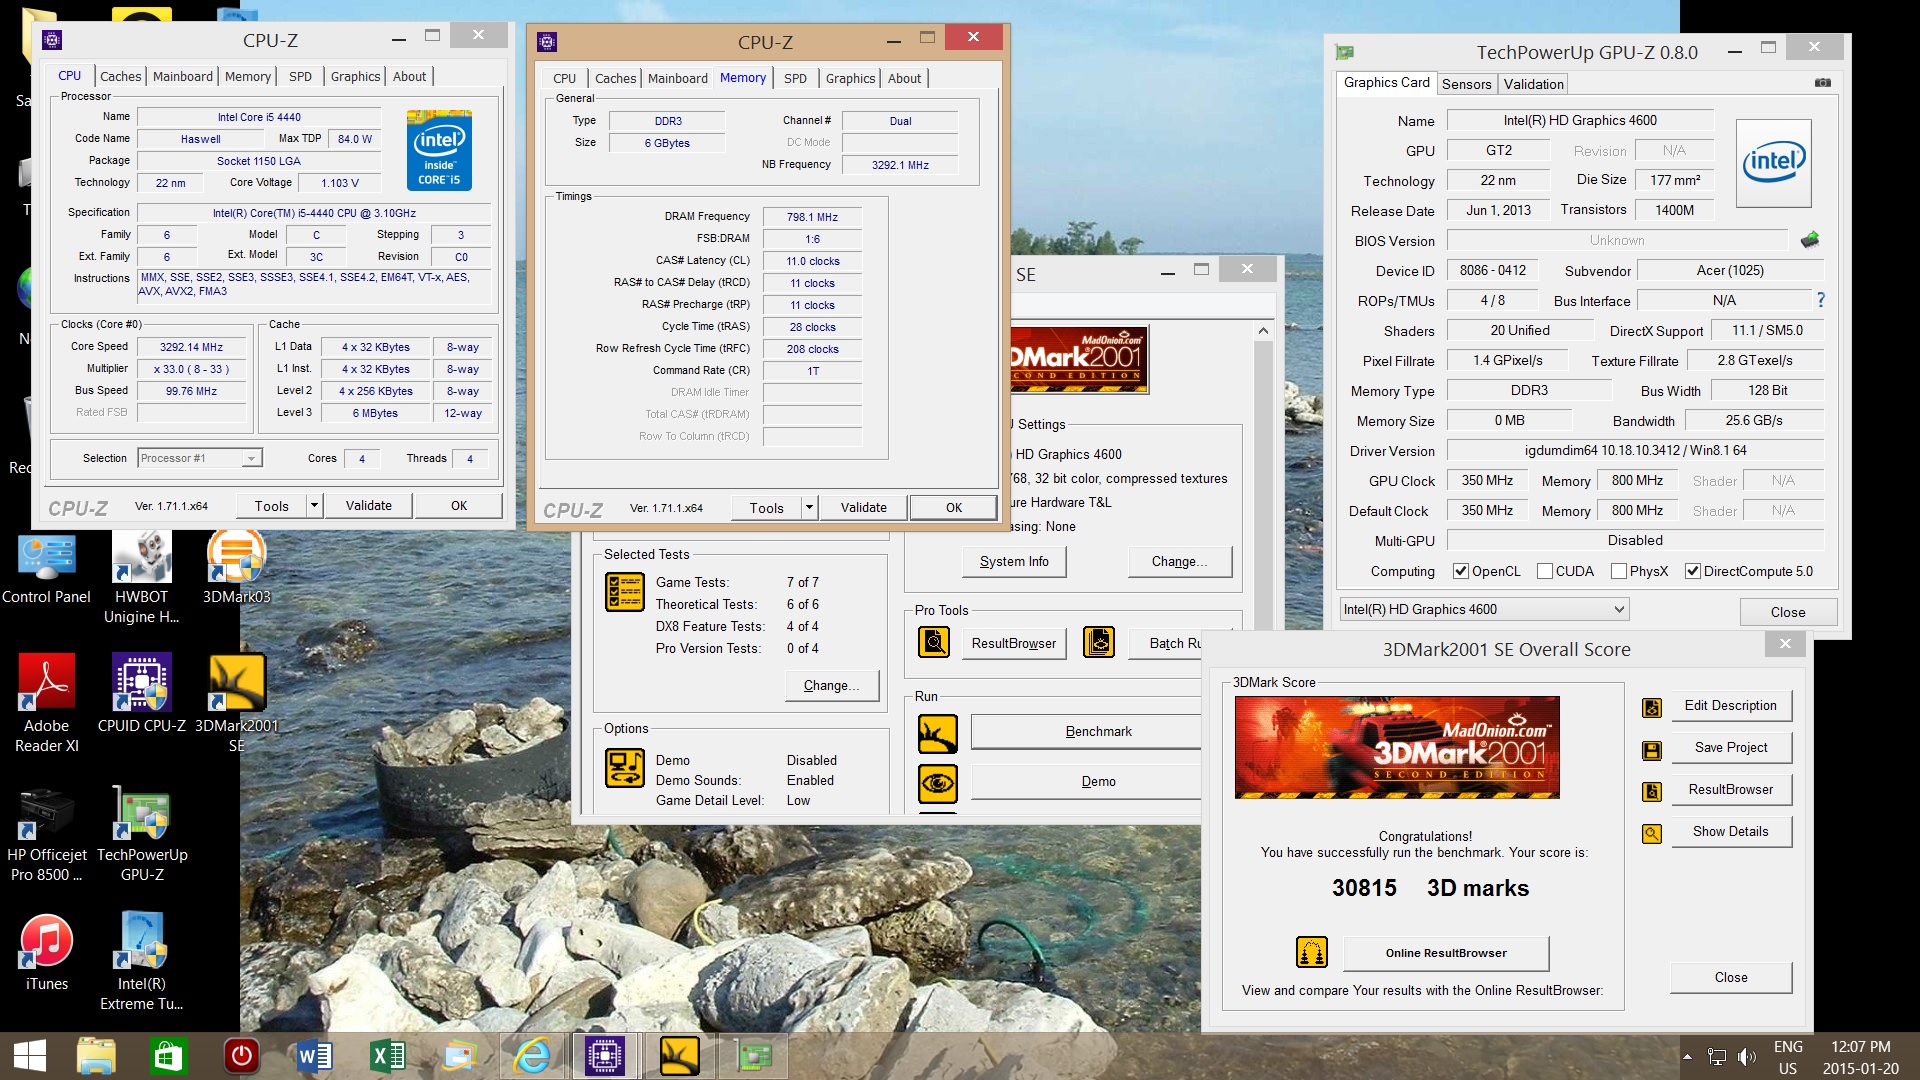Expand the Tools arrow in CPU-Z Memory window

[x=809, y=507]
